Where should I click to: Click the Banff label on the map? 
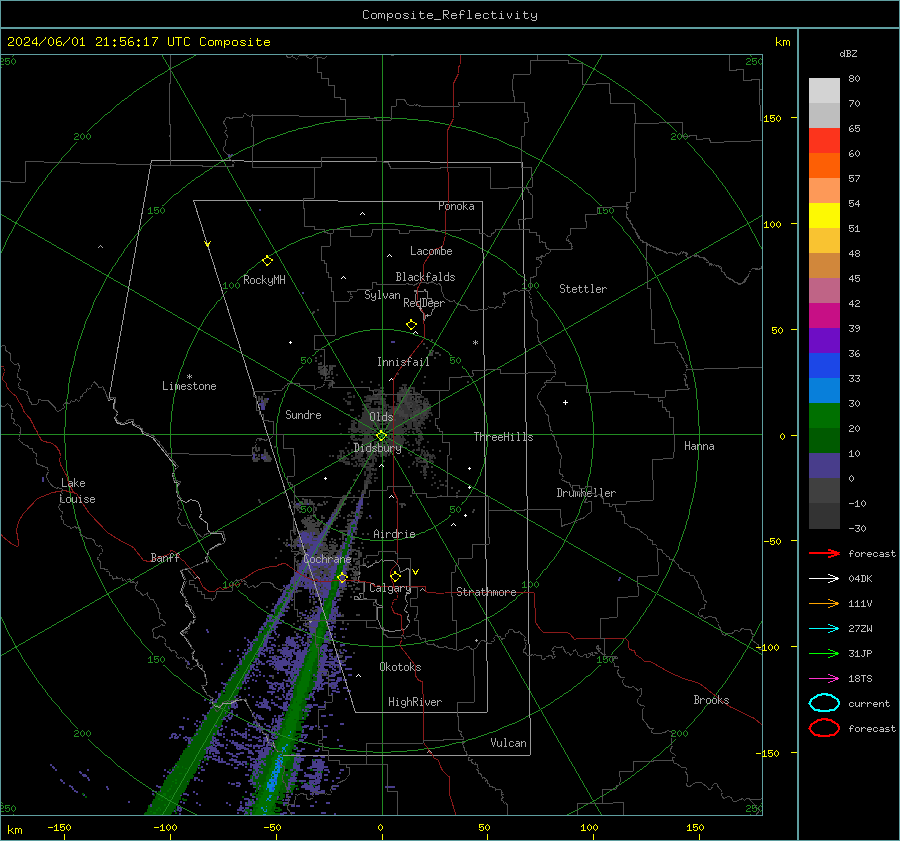165,558
